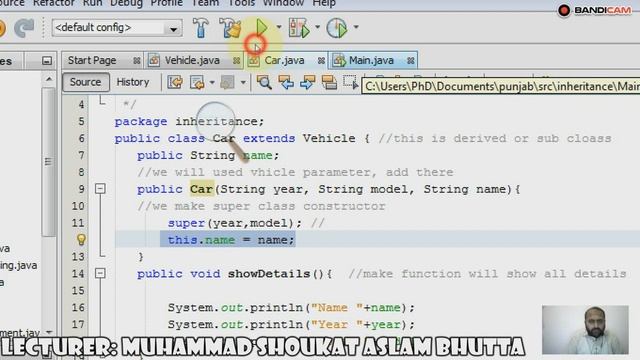Open the Help menu

(x=324, y=3)
